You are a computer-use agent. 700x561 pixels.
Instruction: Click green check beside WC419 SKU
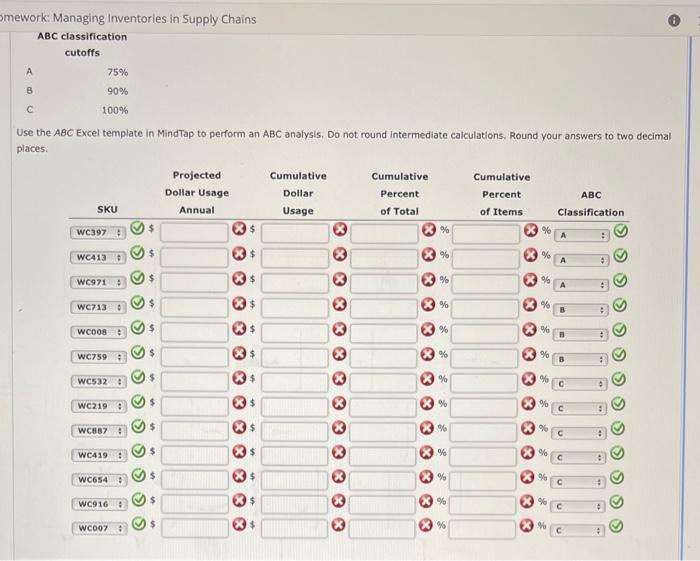[139, 450]
